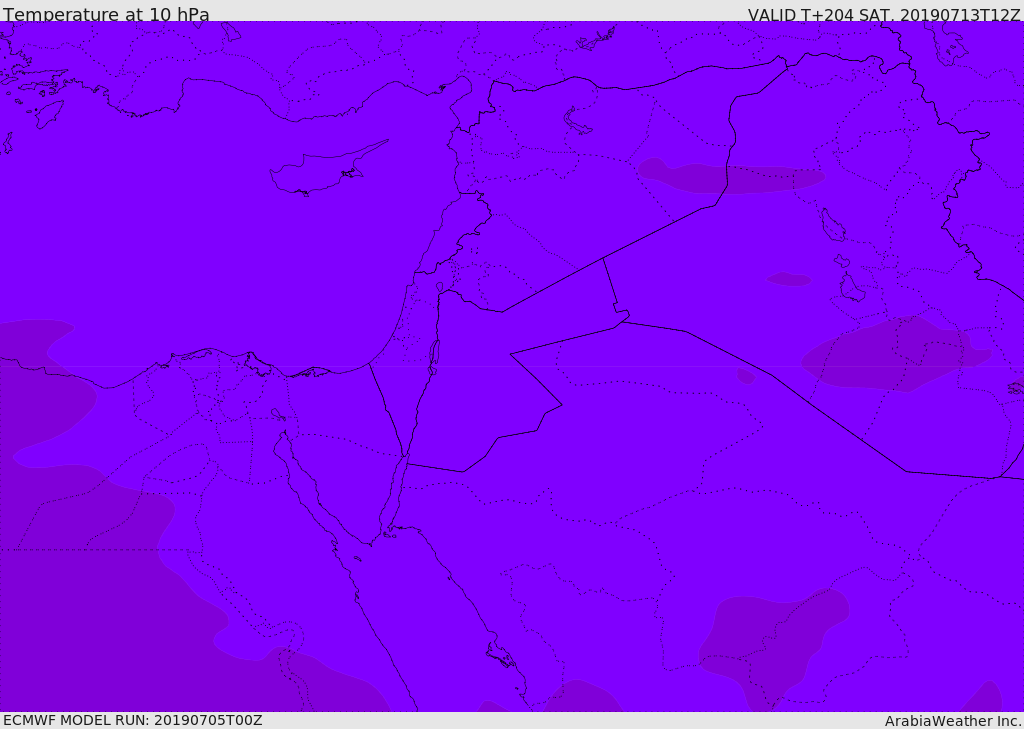Screen dimensions: 1024x729
Task: Click the island of Cyprus on the map
Action: click(x=327, y=169)
